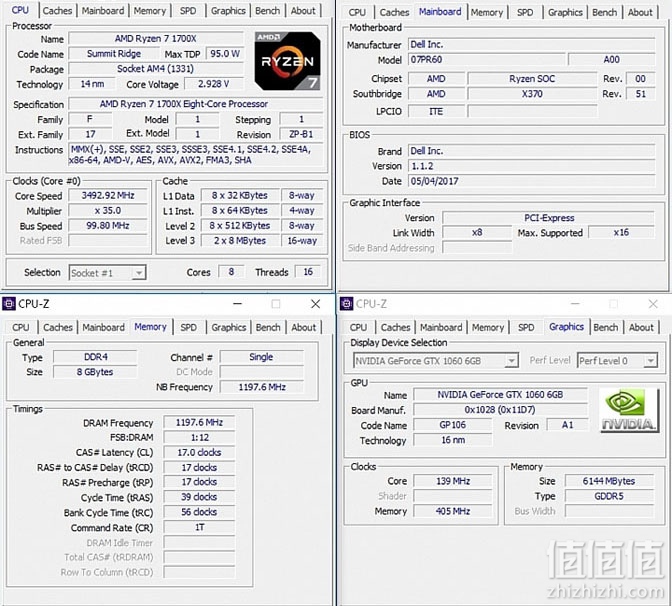The height and width of the screenshot is (606, 672).
Task: Choose SPD tab in the Graphics window
Action: tap(526, 327)
